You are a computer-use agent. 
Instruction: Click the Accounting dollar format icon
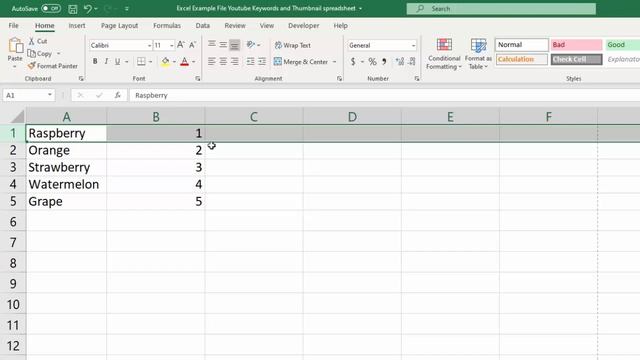(353, 62)
